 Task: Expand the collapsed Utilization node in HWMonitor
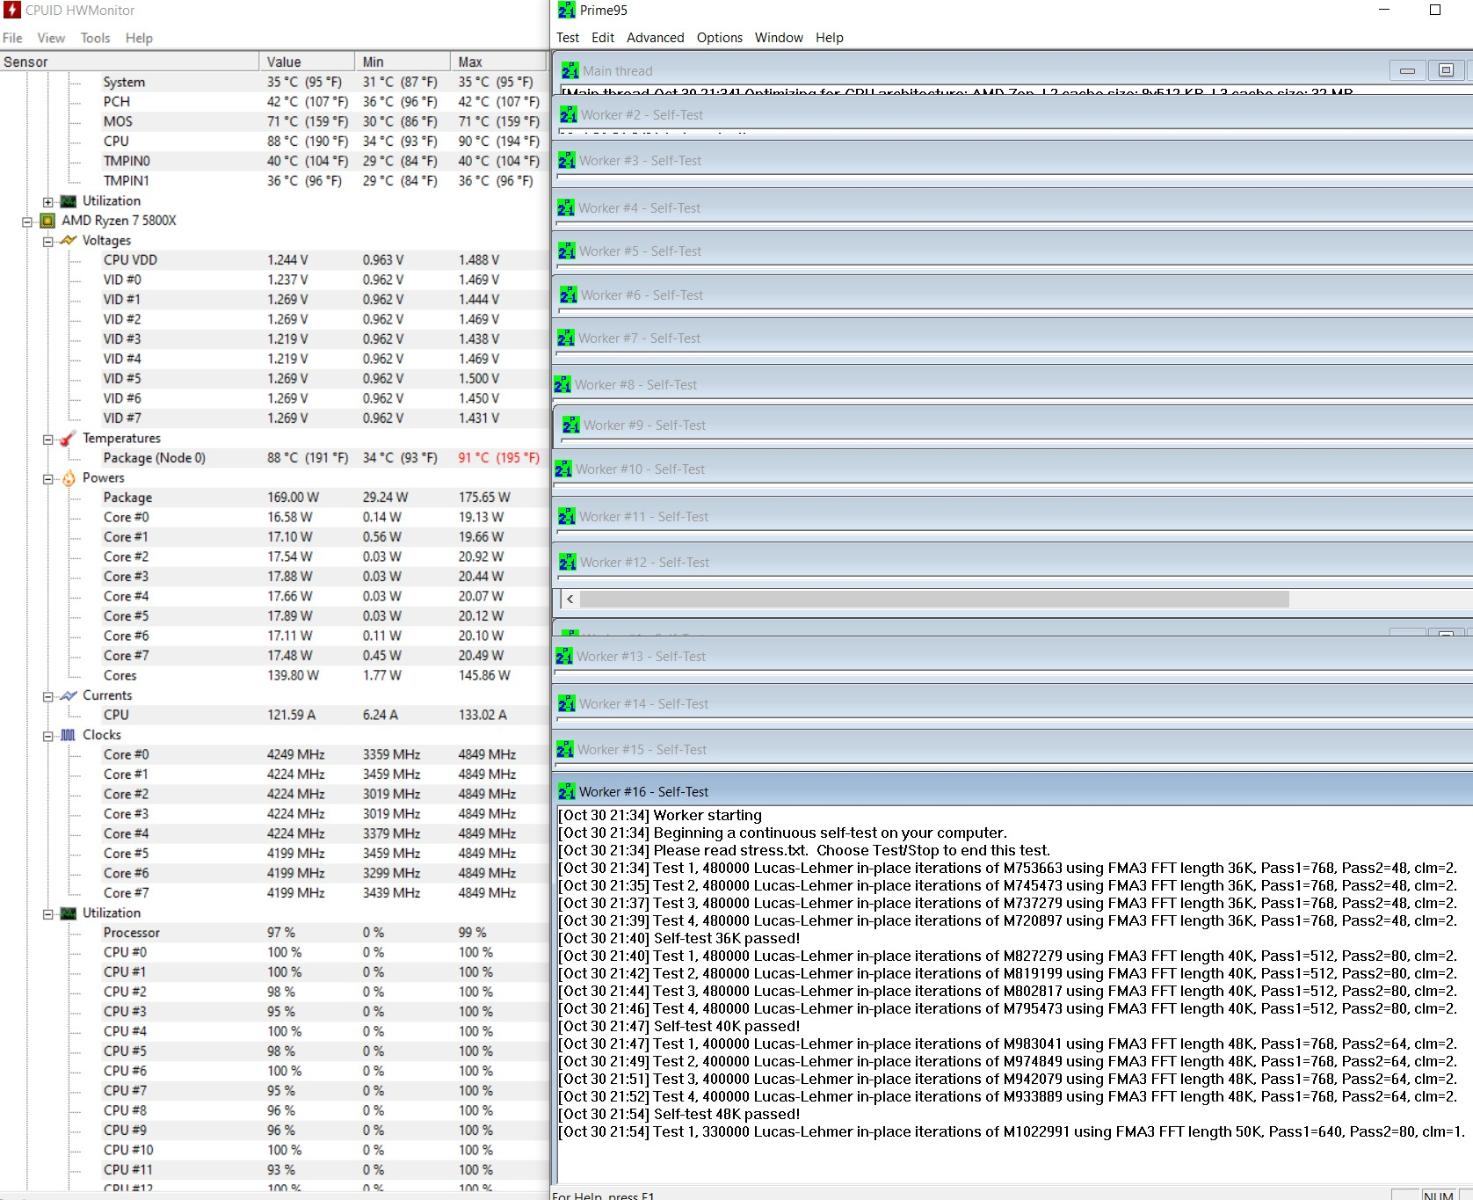(x=48, y=202)
